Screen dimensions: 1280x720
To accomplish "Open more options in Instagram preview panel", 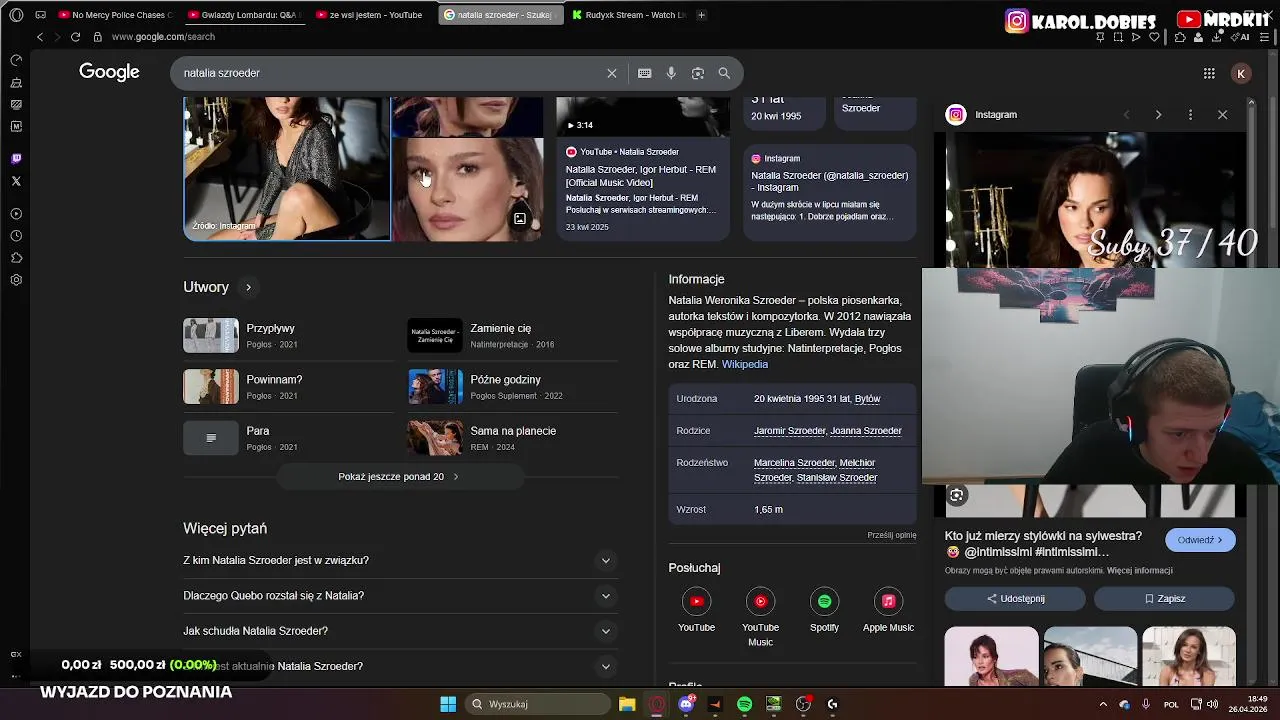I will pyautogui.click(x=1190, y=115).
